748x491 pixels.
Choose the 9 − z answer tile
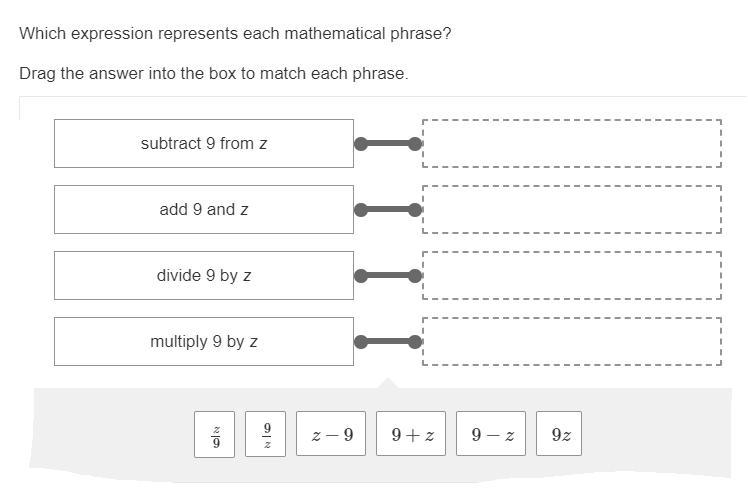click(491, 434)
